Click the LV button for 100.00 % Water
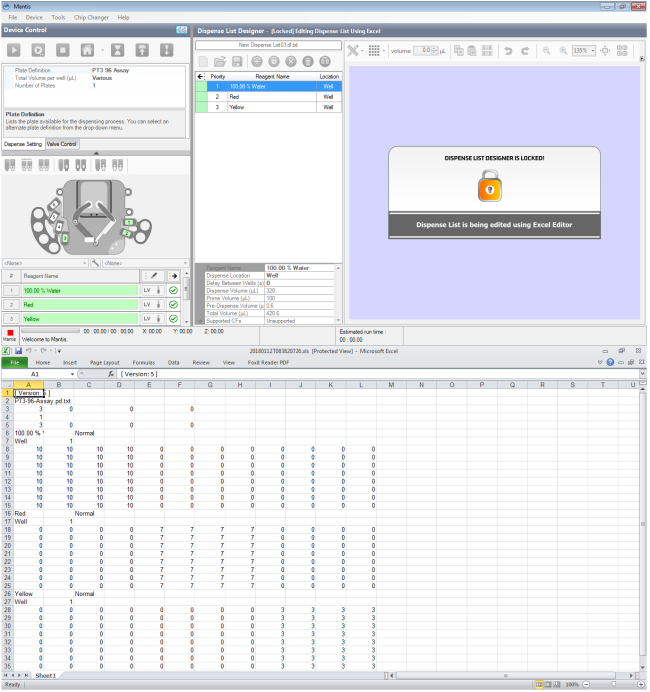Viewport: 650px width, 692px height. pos(146,290)
